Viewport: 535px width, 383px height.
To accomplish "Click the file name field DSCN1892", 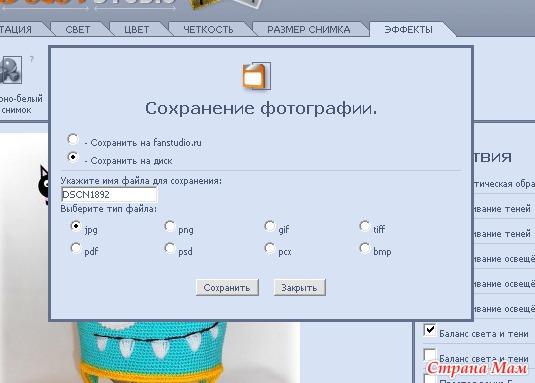I will point(109,194).
